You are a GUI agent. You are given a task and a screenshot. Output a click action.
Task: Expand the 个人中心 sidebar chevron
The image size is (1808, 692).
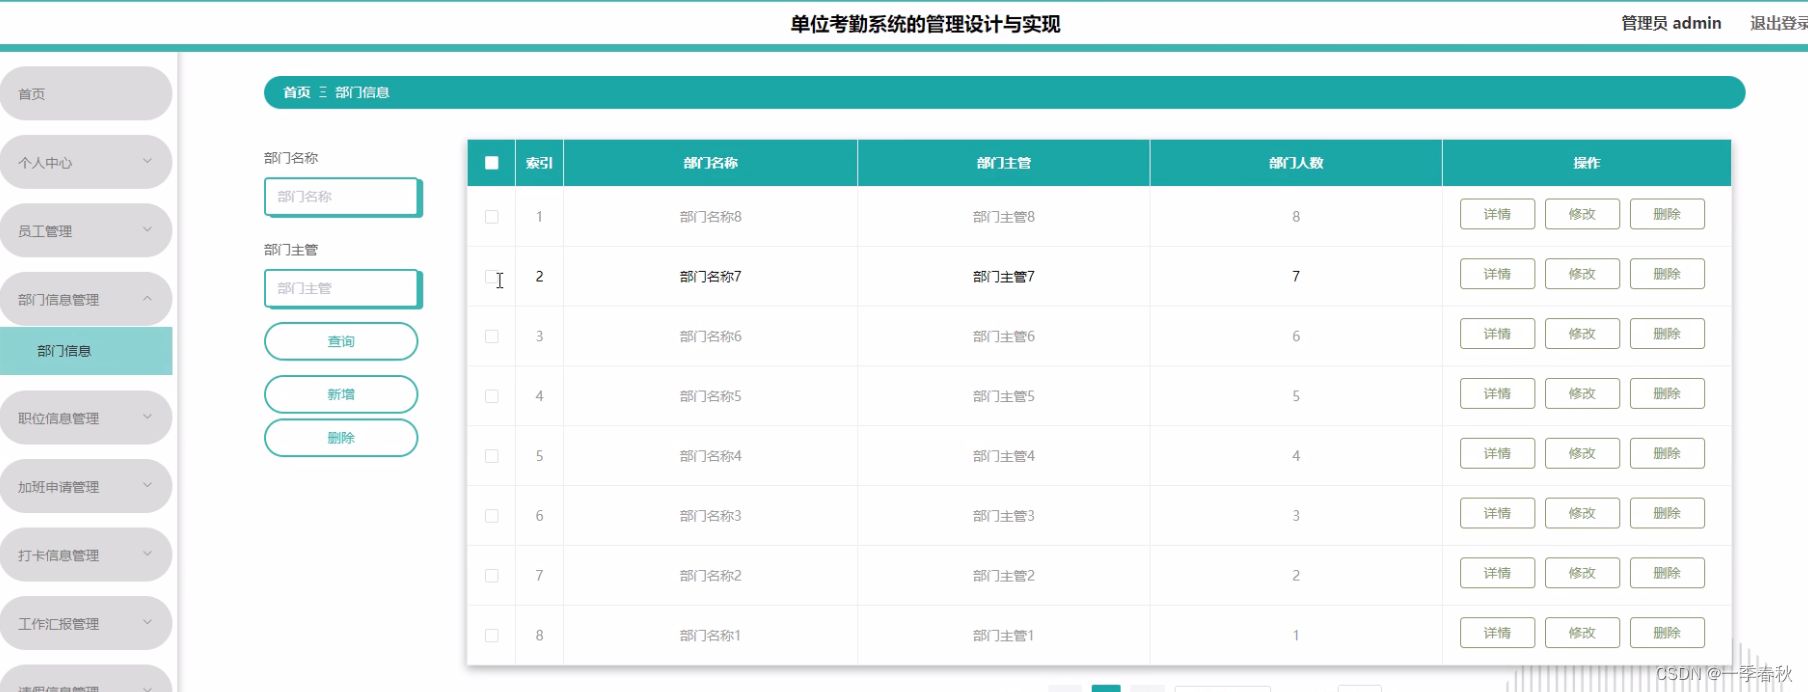coord(147,161)
